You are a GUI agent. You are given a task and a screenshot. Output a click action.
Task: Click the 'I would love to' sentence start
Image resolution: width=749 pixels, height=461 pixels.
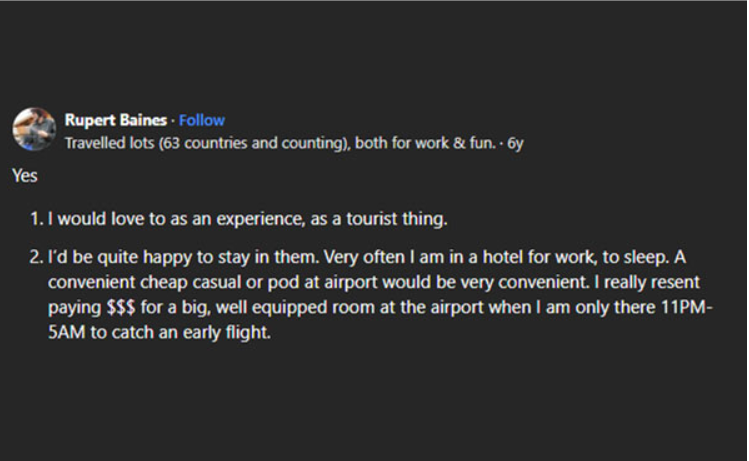point(106,219)
